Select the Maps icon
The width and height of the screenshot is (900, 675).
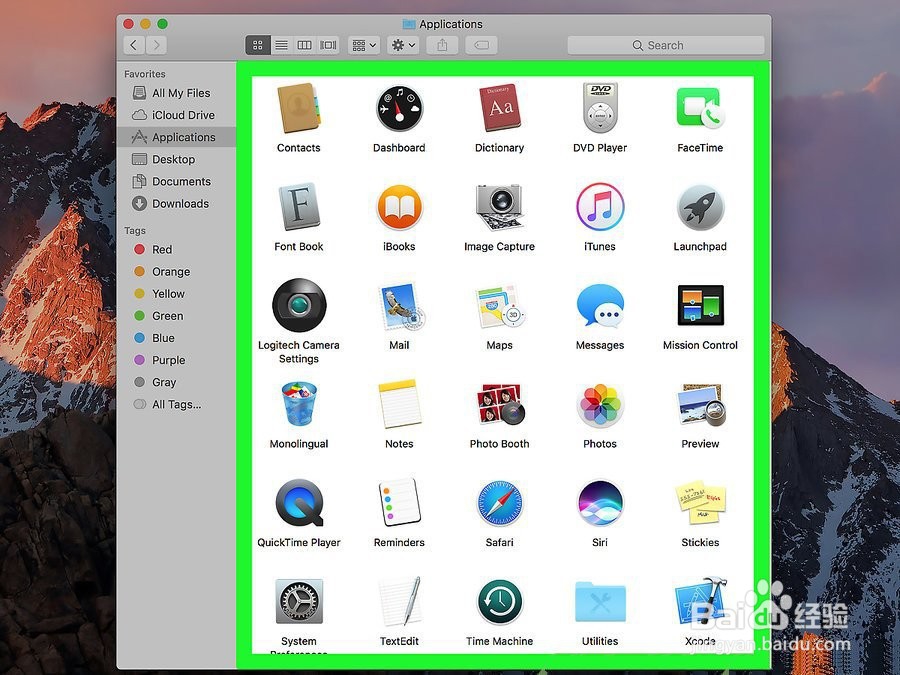(499, 306)
